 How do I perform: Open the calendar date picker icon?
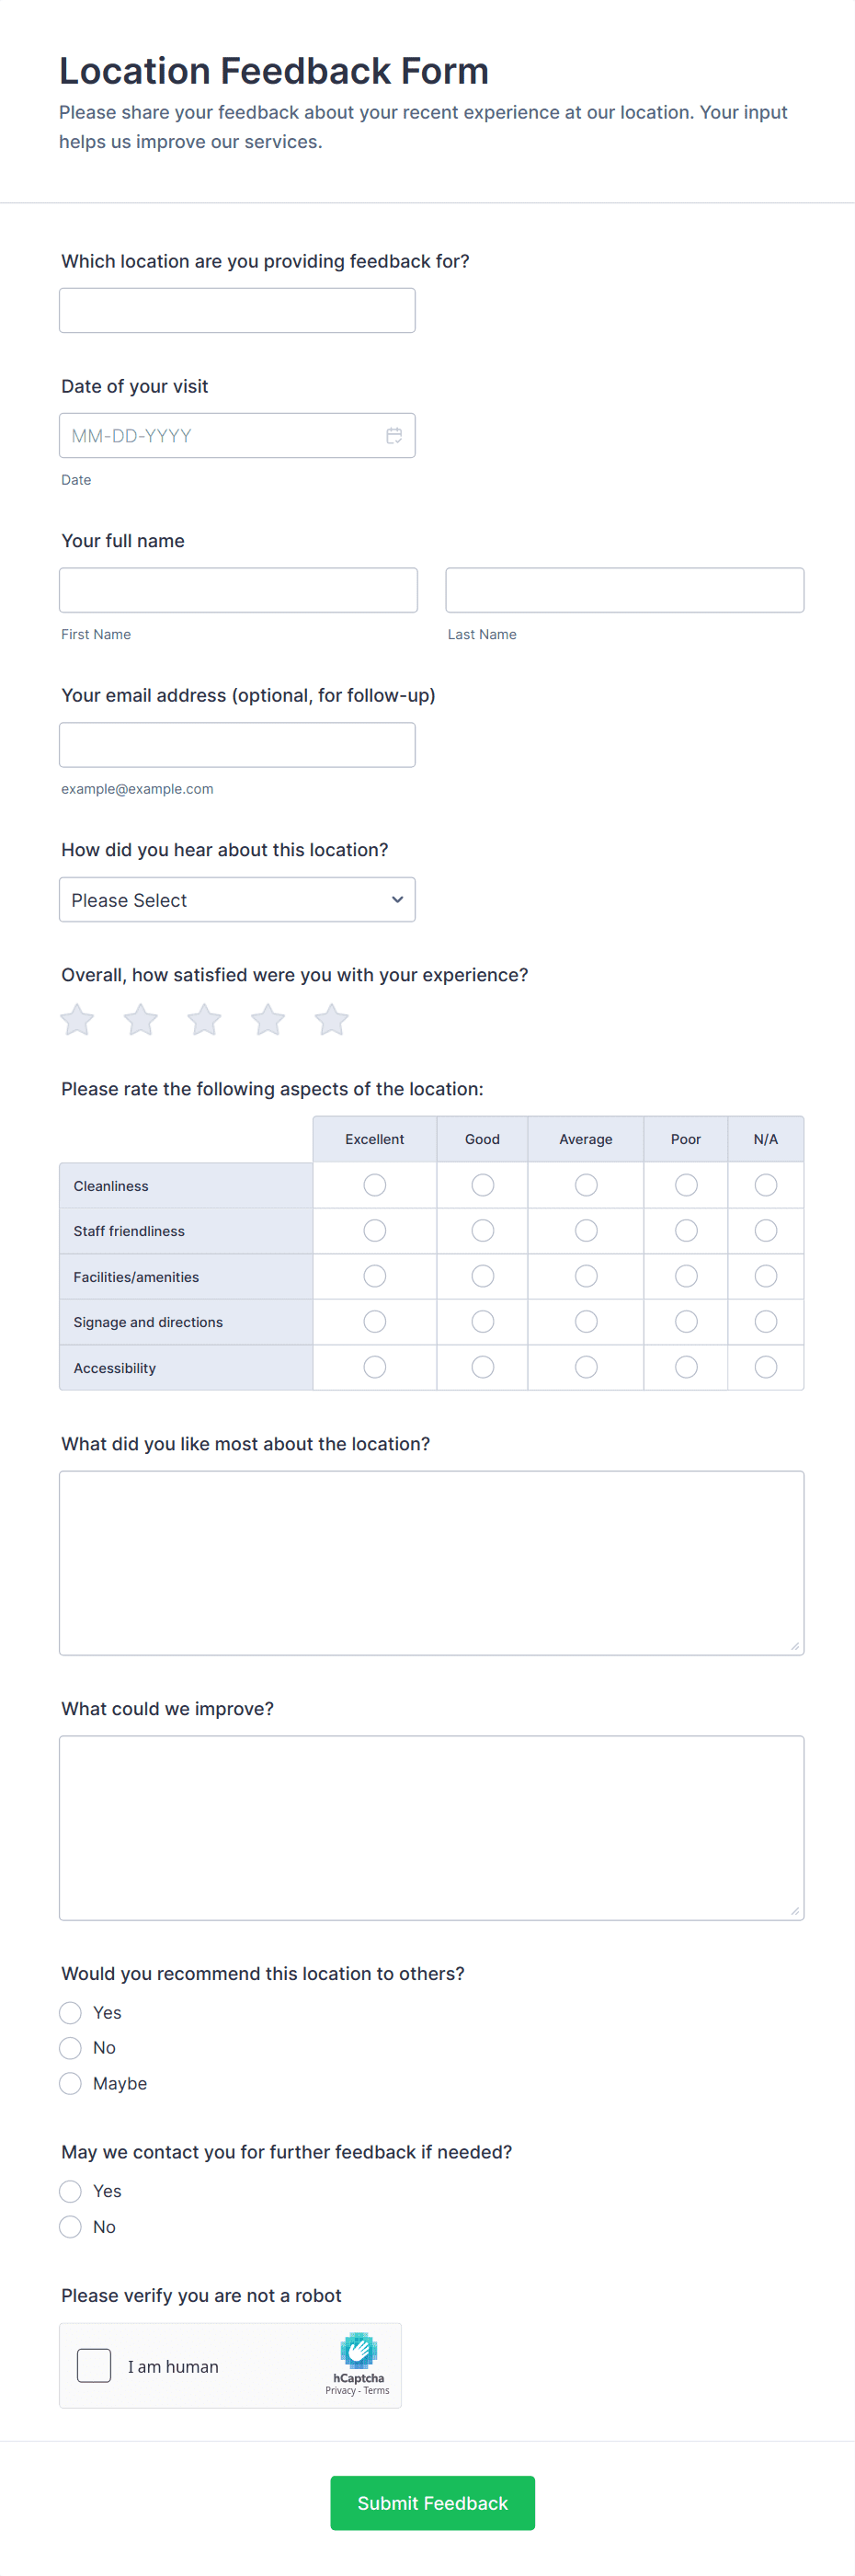click(394, 436)
